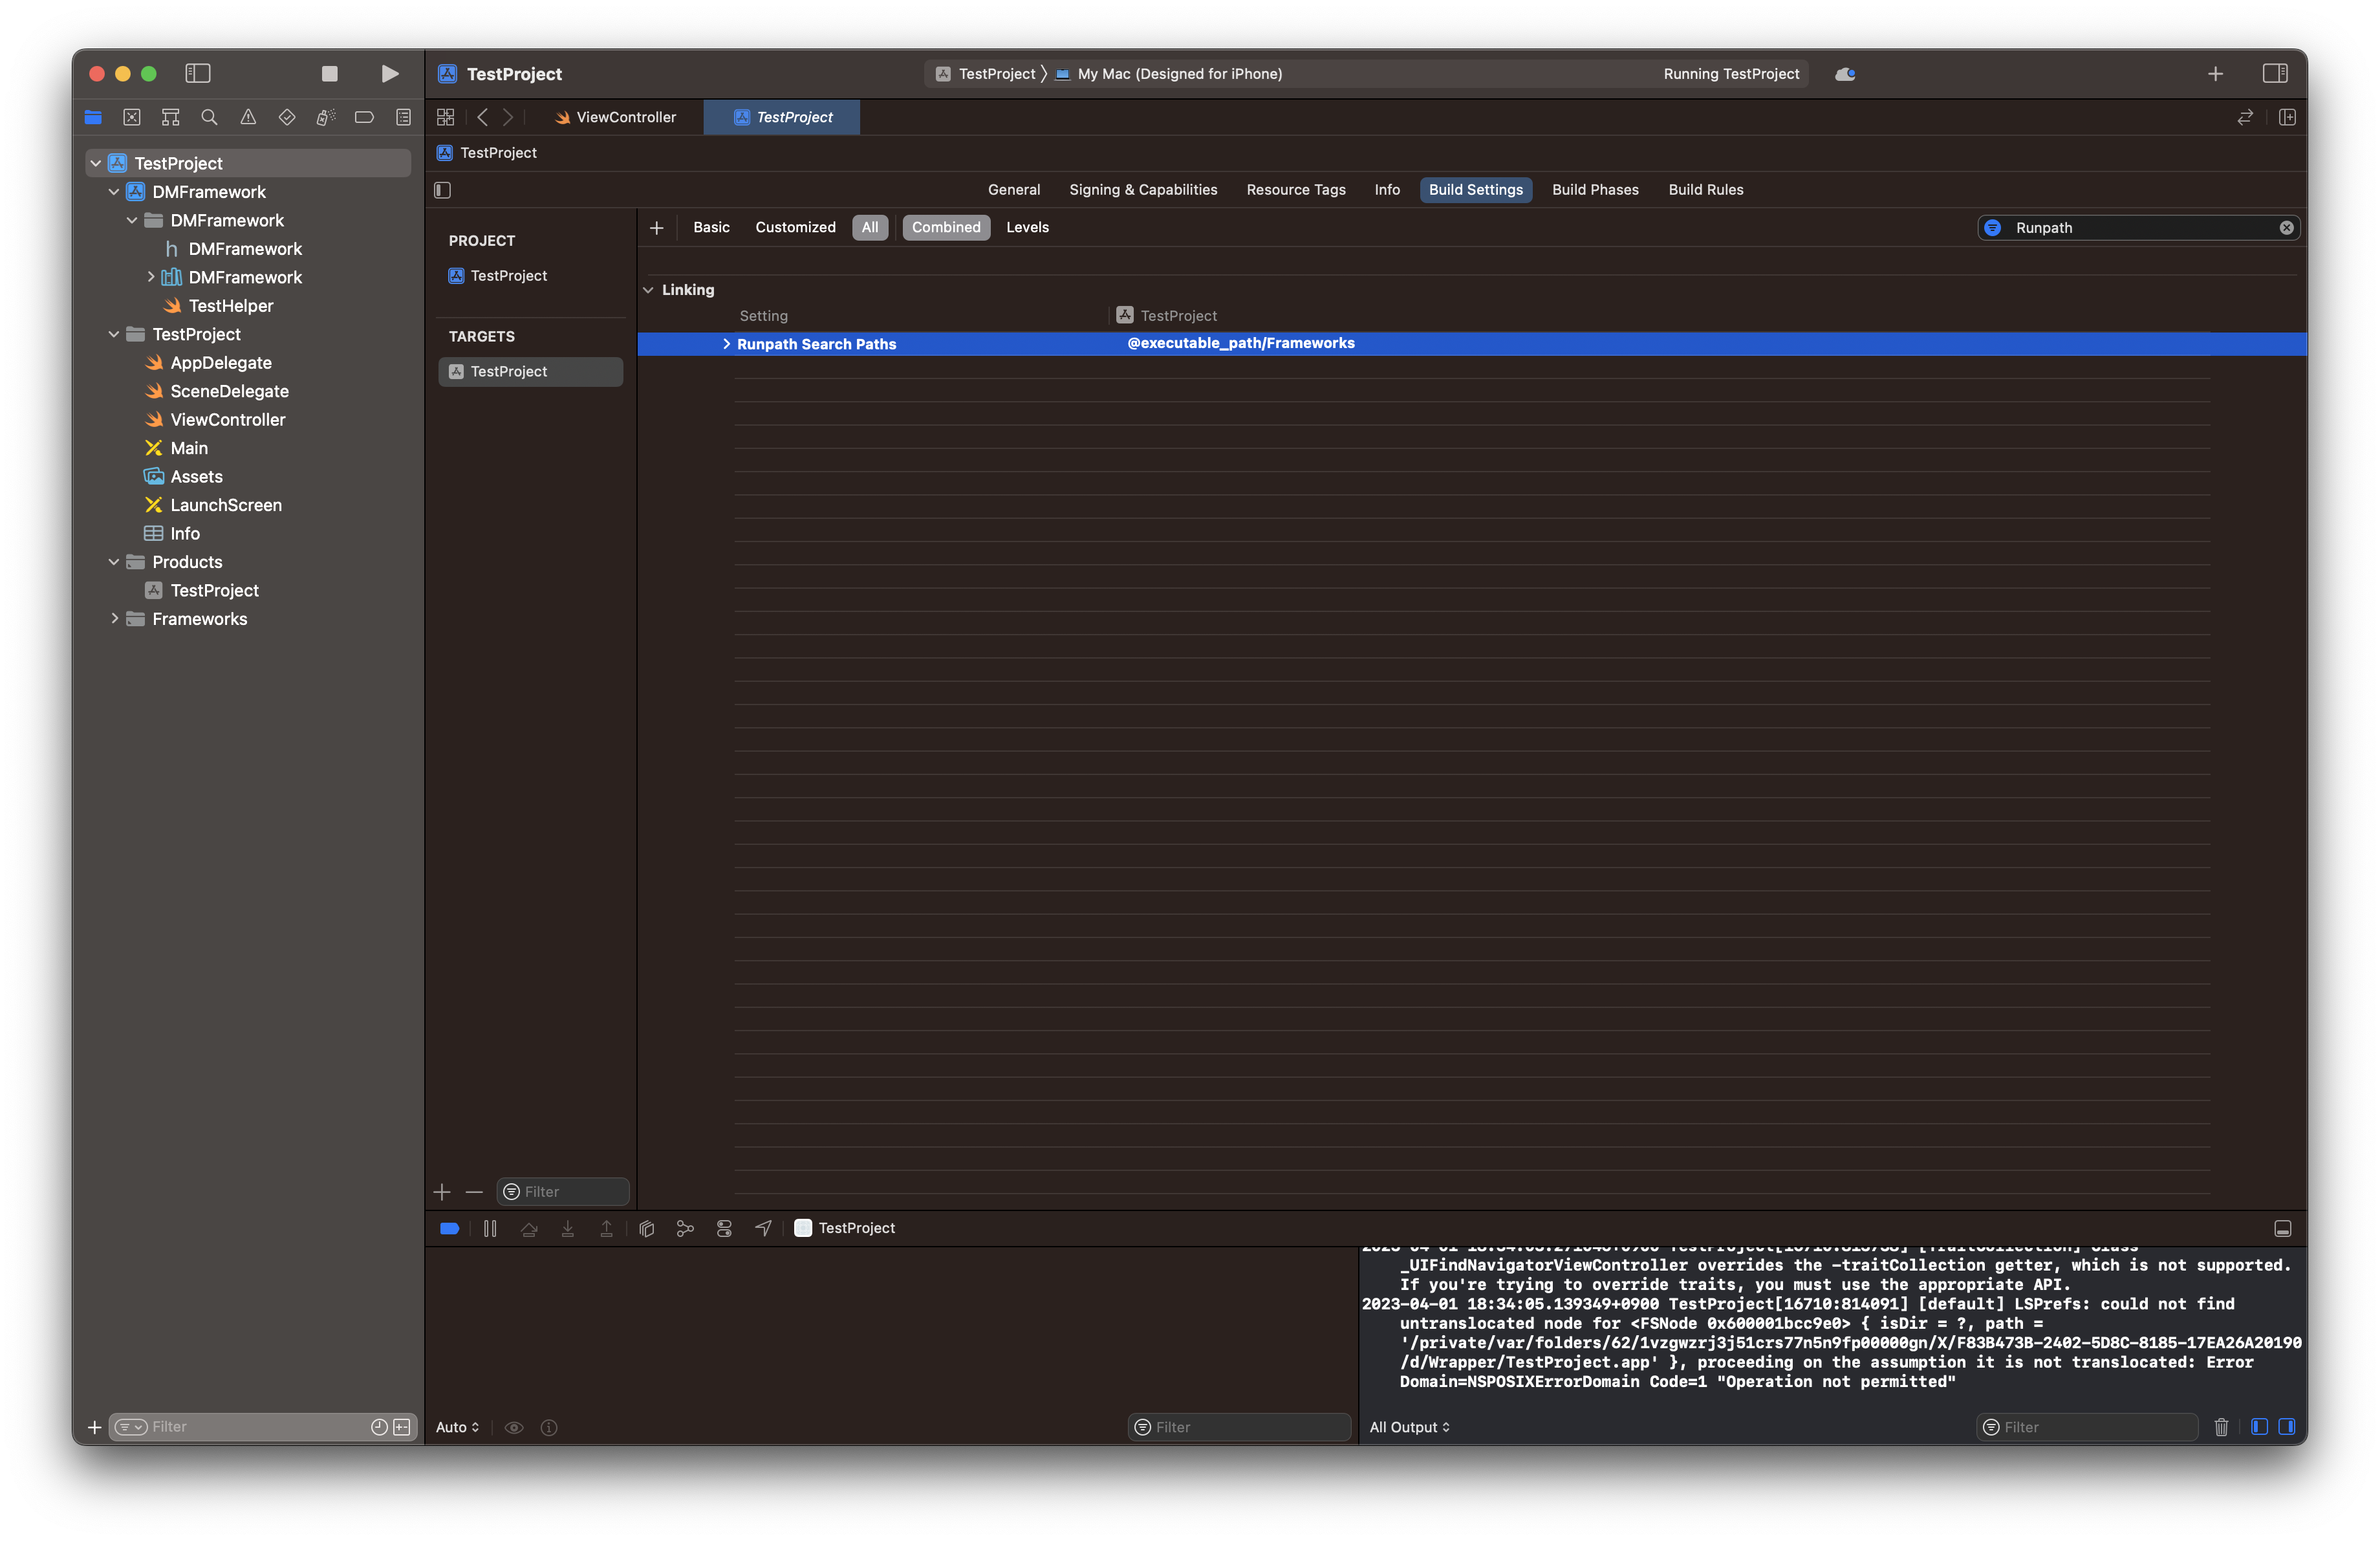Expand Runpath Search Paths setting
Viewport: 2380px width, 1541px height.
(726, 344)
